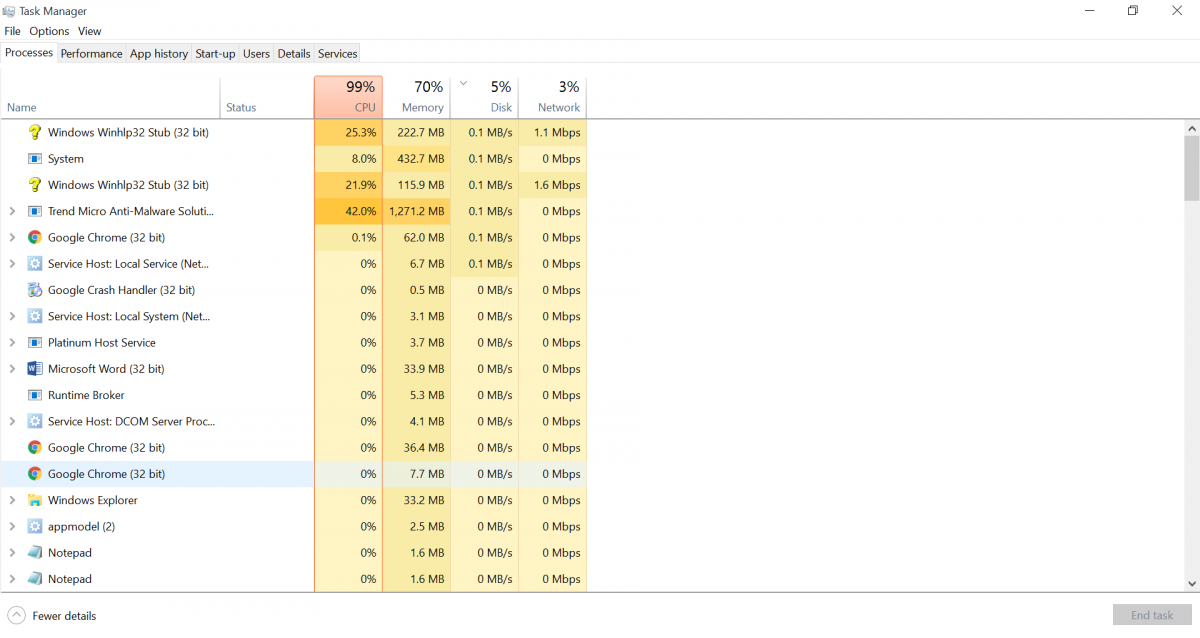Click the Service Host: Local System gear icon
Image resolution: width=1200 pixels, height=638 pixels.
35,316
